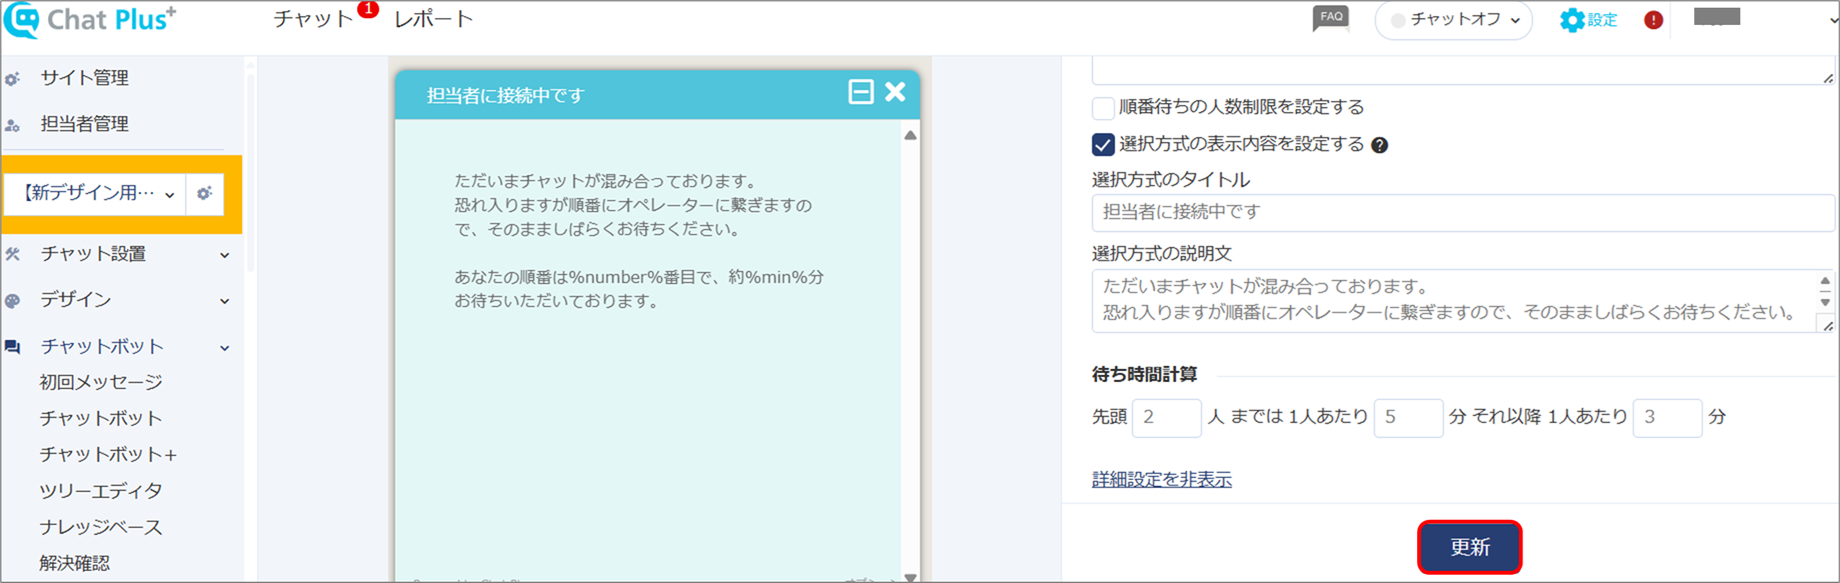Click the 設定 gear icon
Screen dimensions: 1840x583
(x=1571, y=20)
